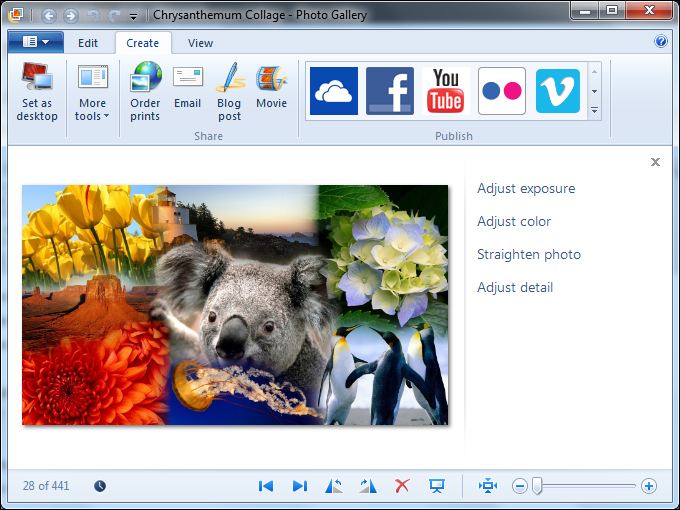680x510 pixels.
Task: Click the zoom slider thumb
Action: 537,486
